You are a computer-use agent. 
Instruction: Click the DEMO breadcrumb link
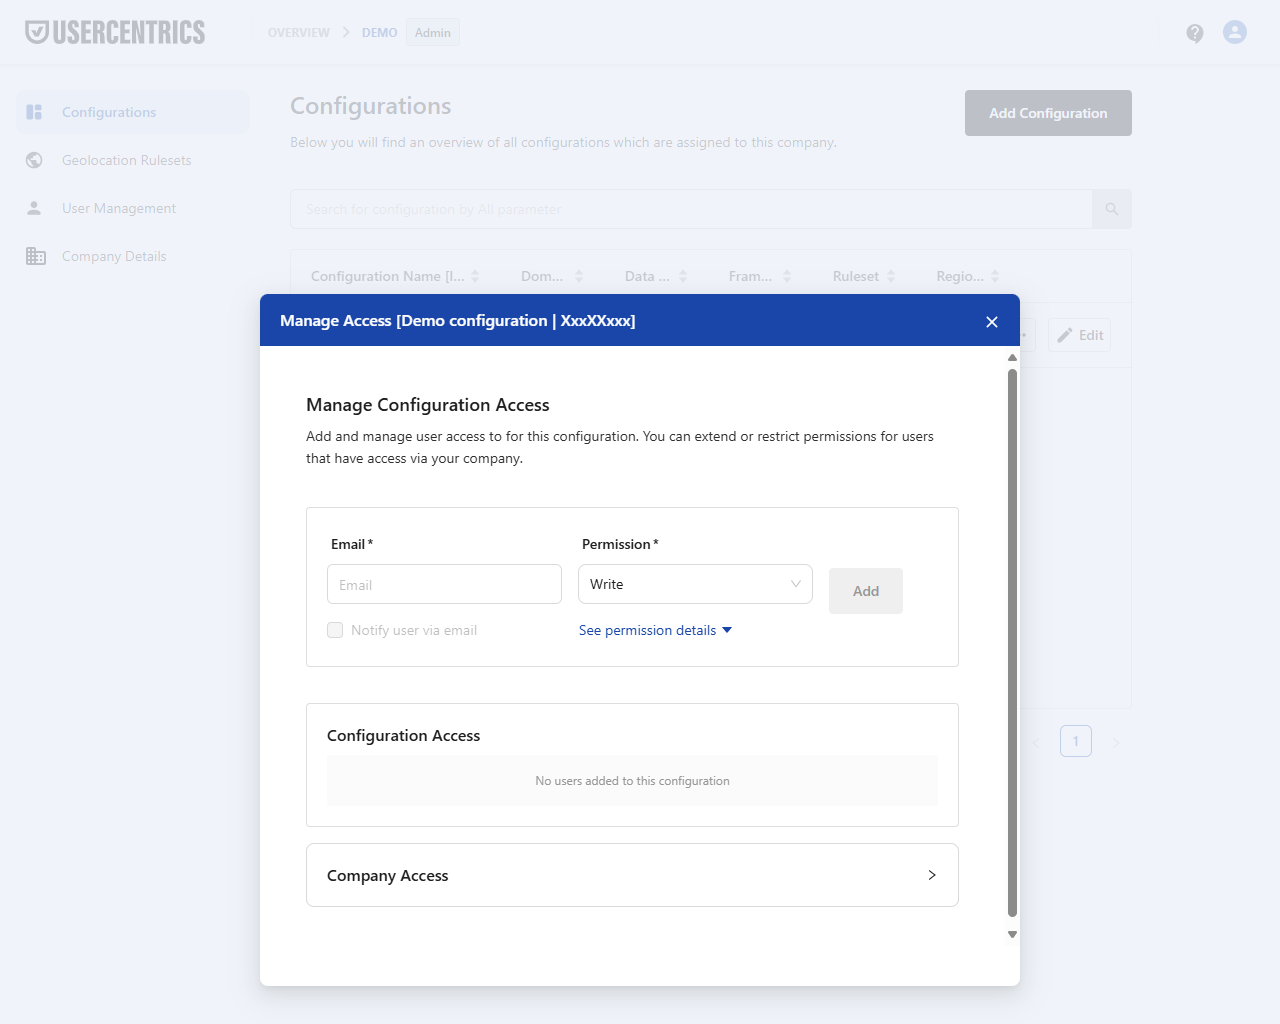point(380,32)
